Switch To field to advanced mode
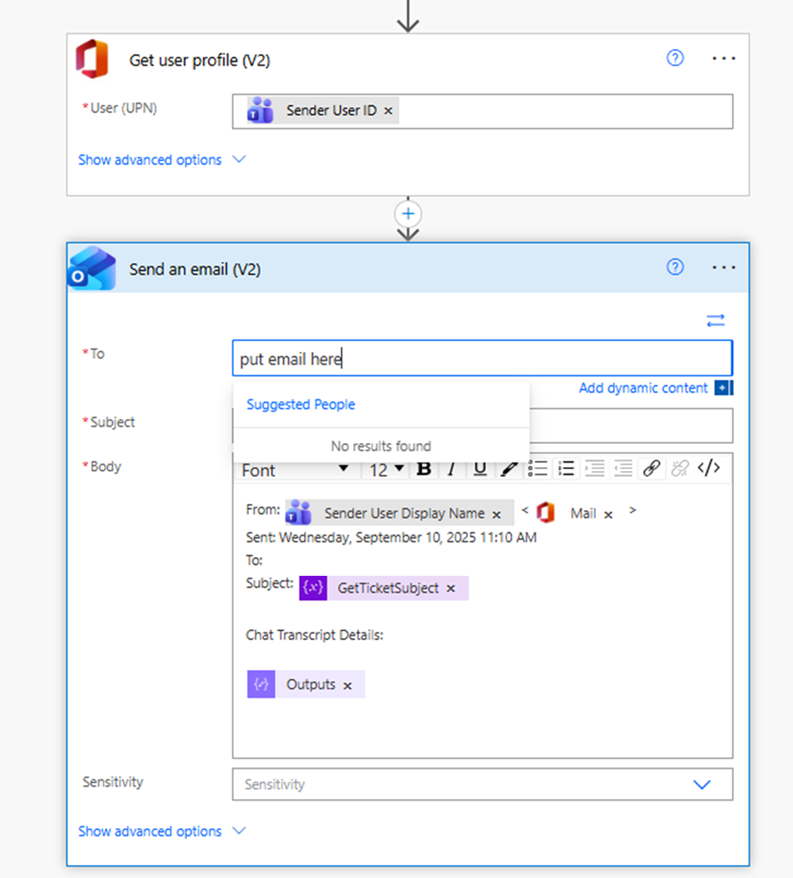793x878 pixels. click(716, 320)
